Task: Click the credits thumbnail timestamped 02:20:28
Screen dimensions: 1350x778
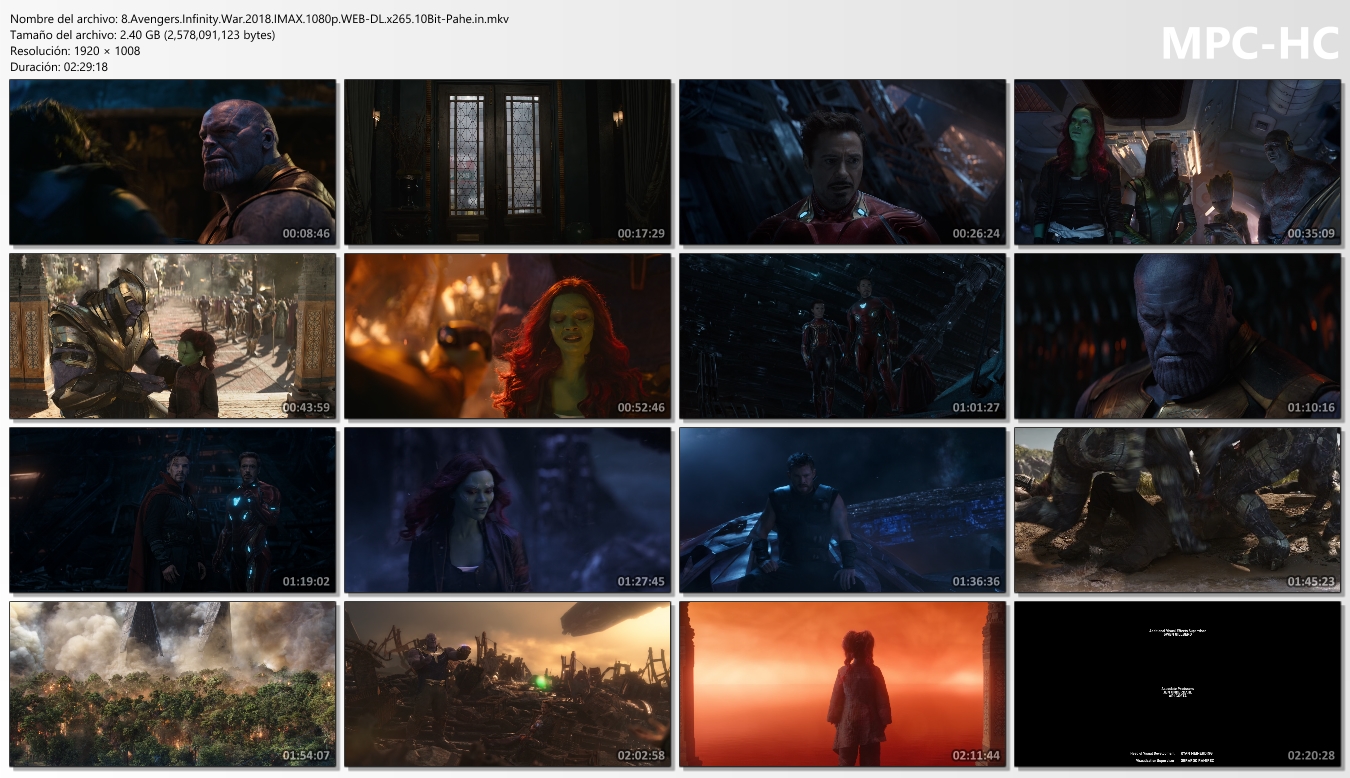Action: (x=1177, y=684)
